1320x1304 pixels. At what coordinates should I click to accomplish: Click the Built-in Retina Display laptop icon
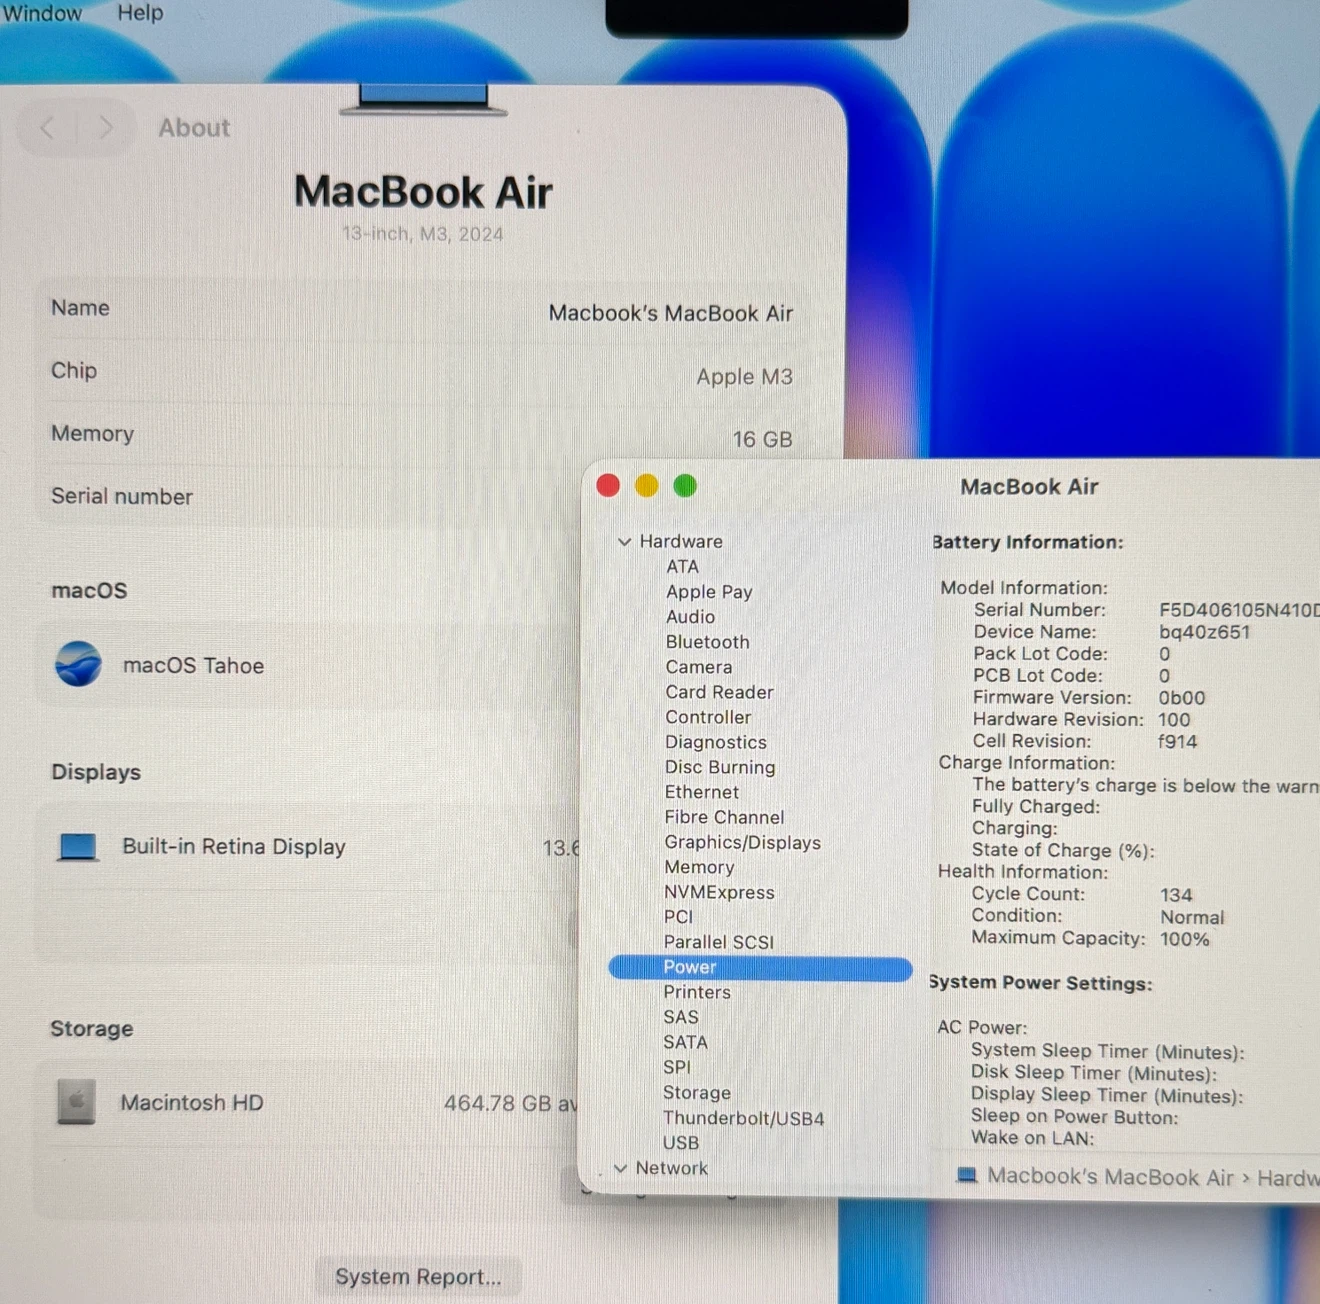(78, 847)
